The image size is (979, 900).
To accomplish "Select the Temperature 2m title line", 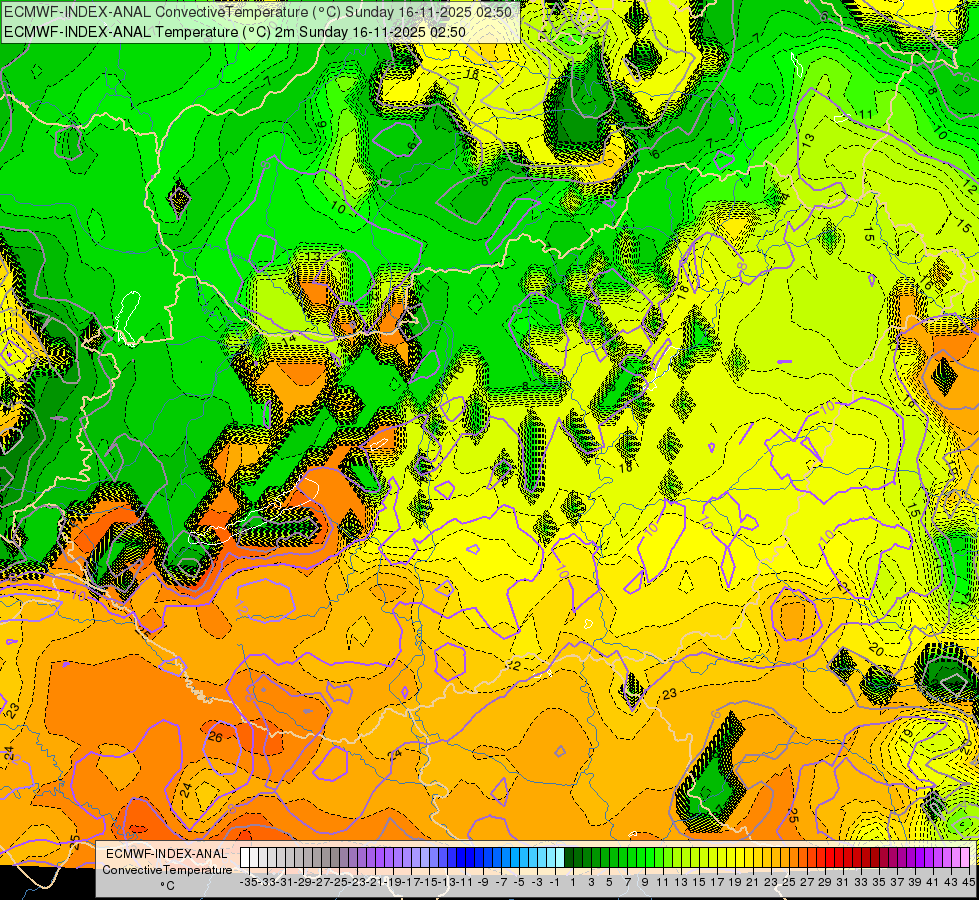I will click(x=235, y=32).
